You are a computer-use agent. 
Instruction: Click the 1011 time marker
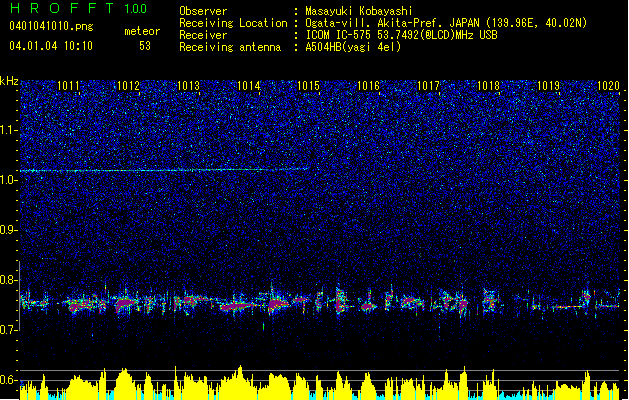tap(68, 86)
